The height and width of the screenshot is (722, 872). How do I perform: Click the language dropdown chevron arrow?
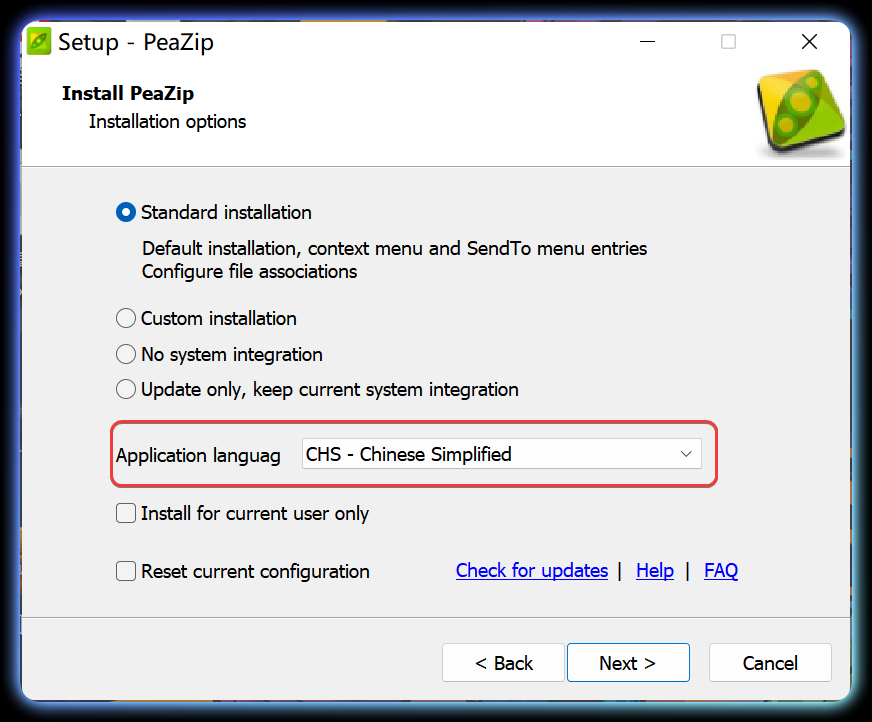(x=686, y=454)
